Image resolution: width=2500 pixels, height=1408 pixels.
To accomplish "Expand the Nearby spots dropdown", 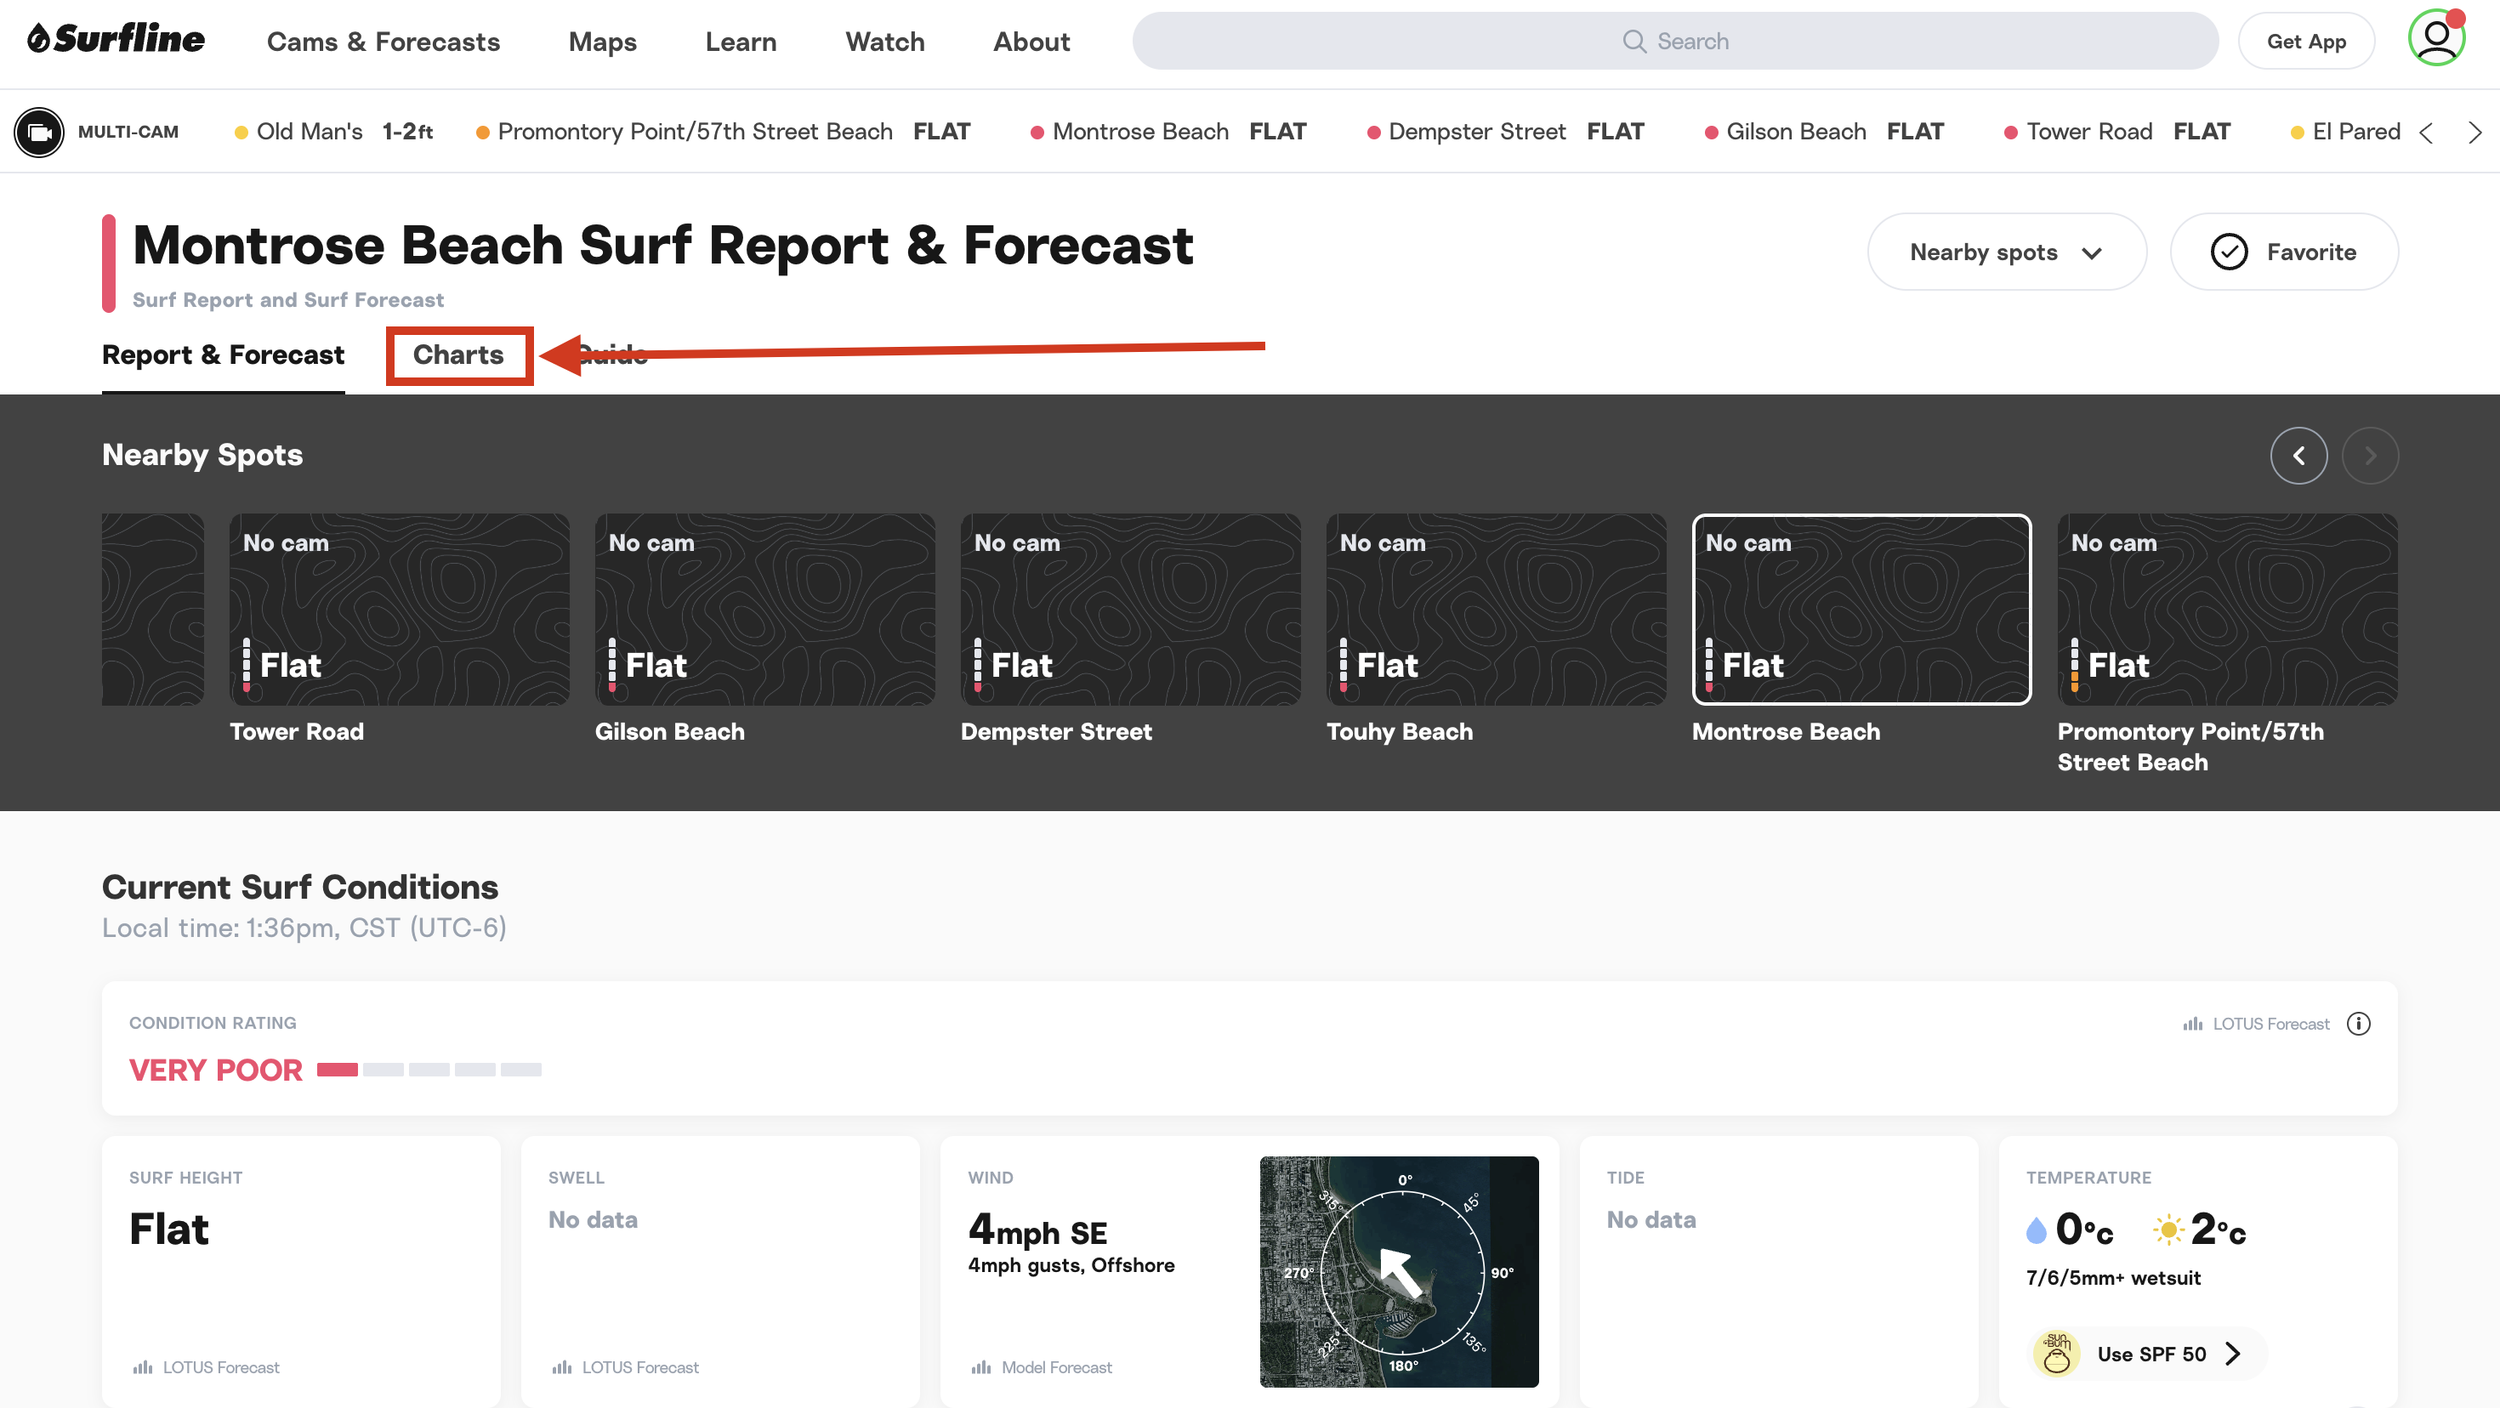I will [x=2005, y=252].
